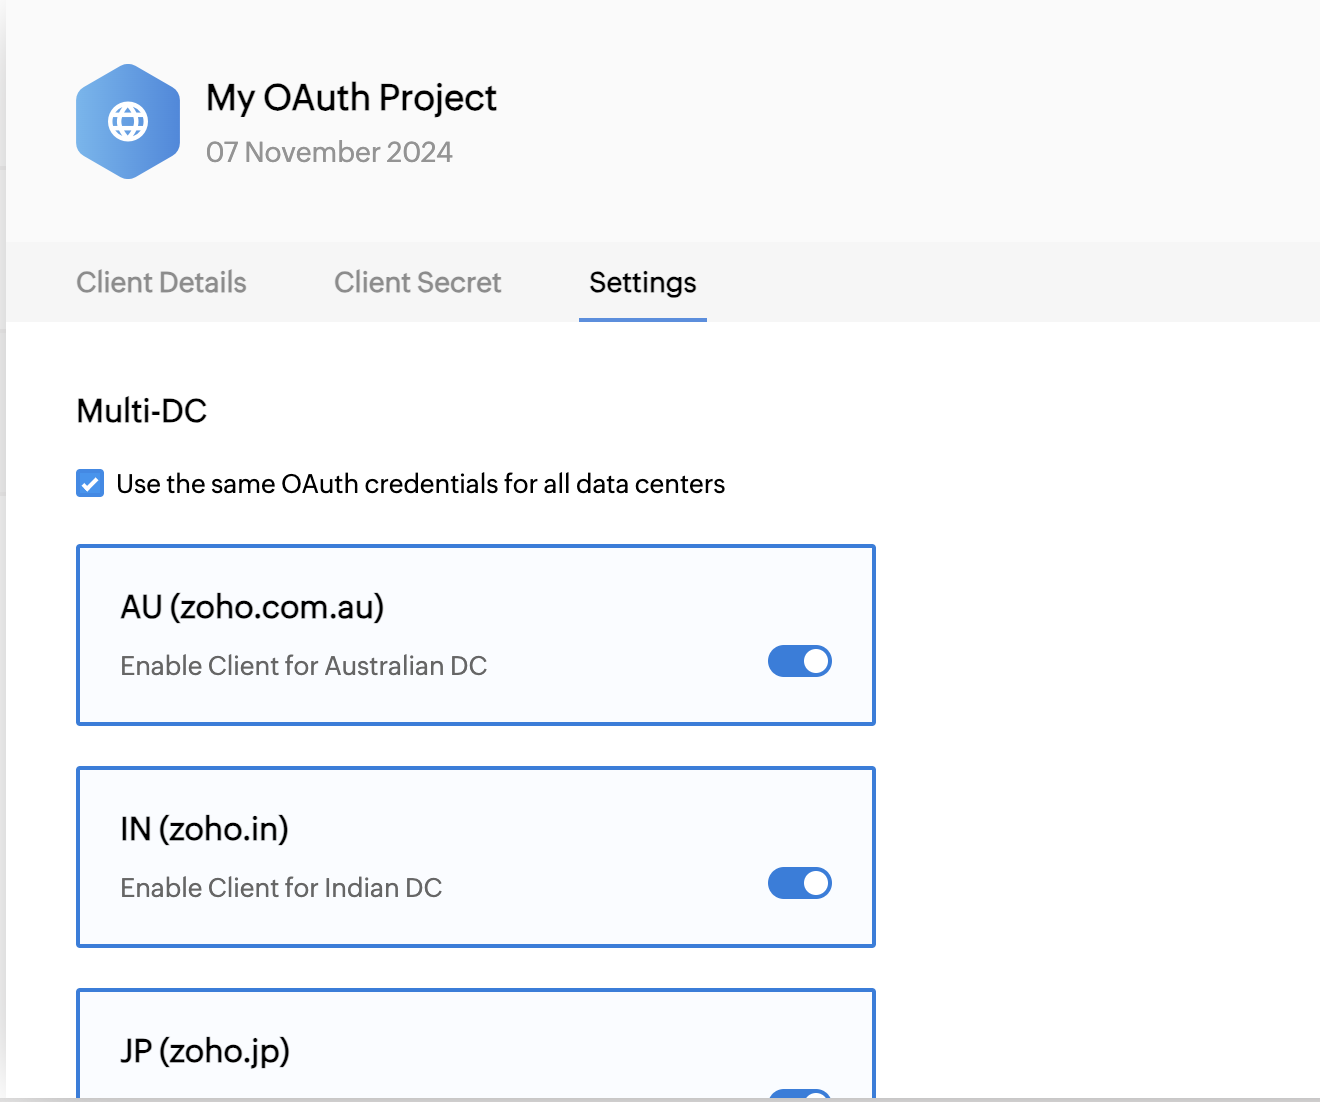Click 'Enable Client for Australian DC' text

point(303,666)
